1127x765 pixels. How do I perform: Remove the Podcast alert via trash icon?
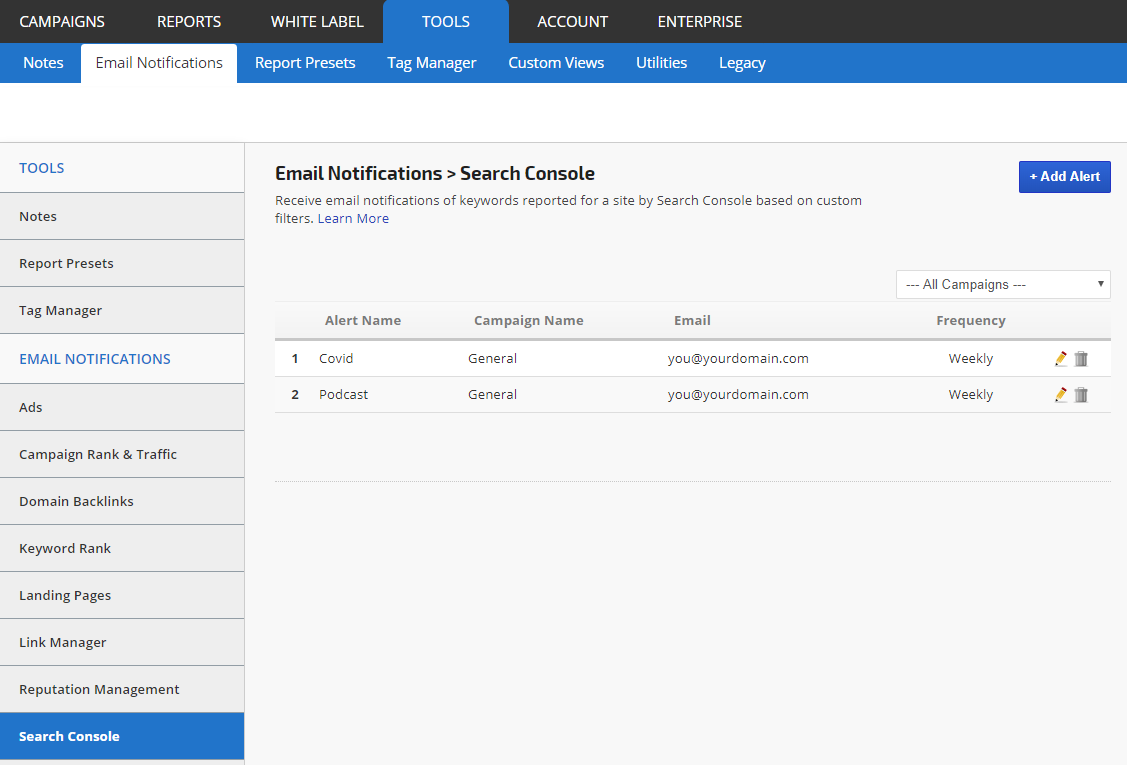[1081, 395]
